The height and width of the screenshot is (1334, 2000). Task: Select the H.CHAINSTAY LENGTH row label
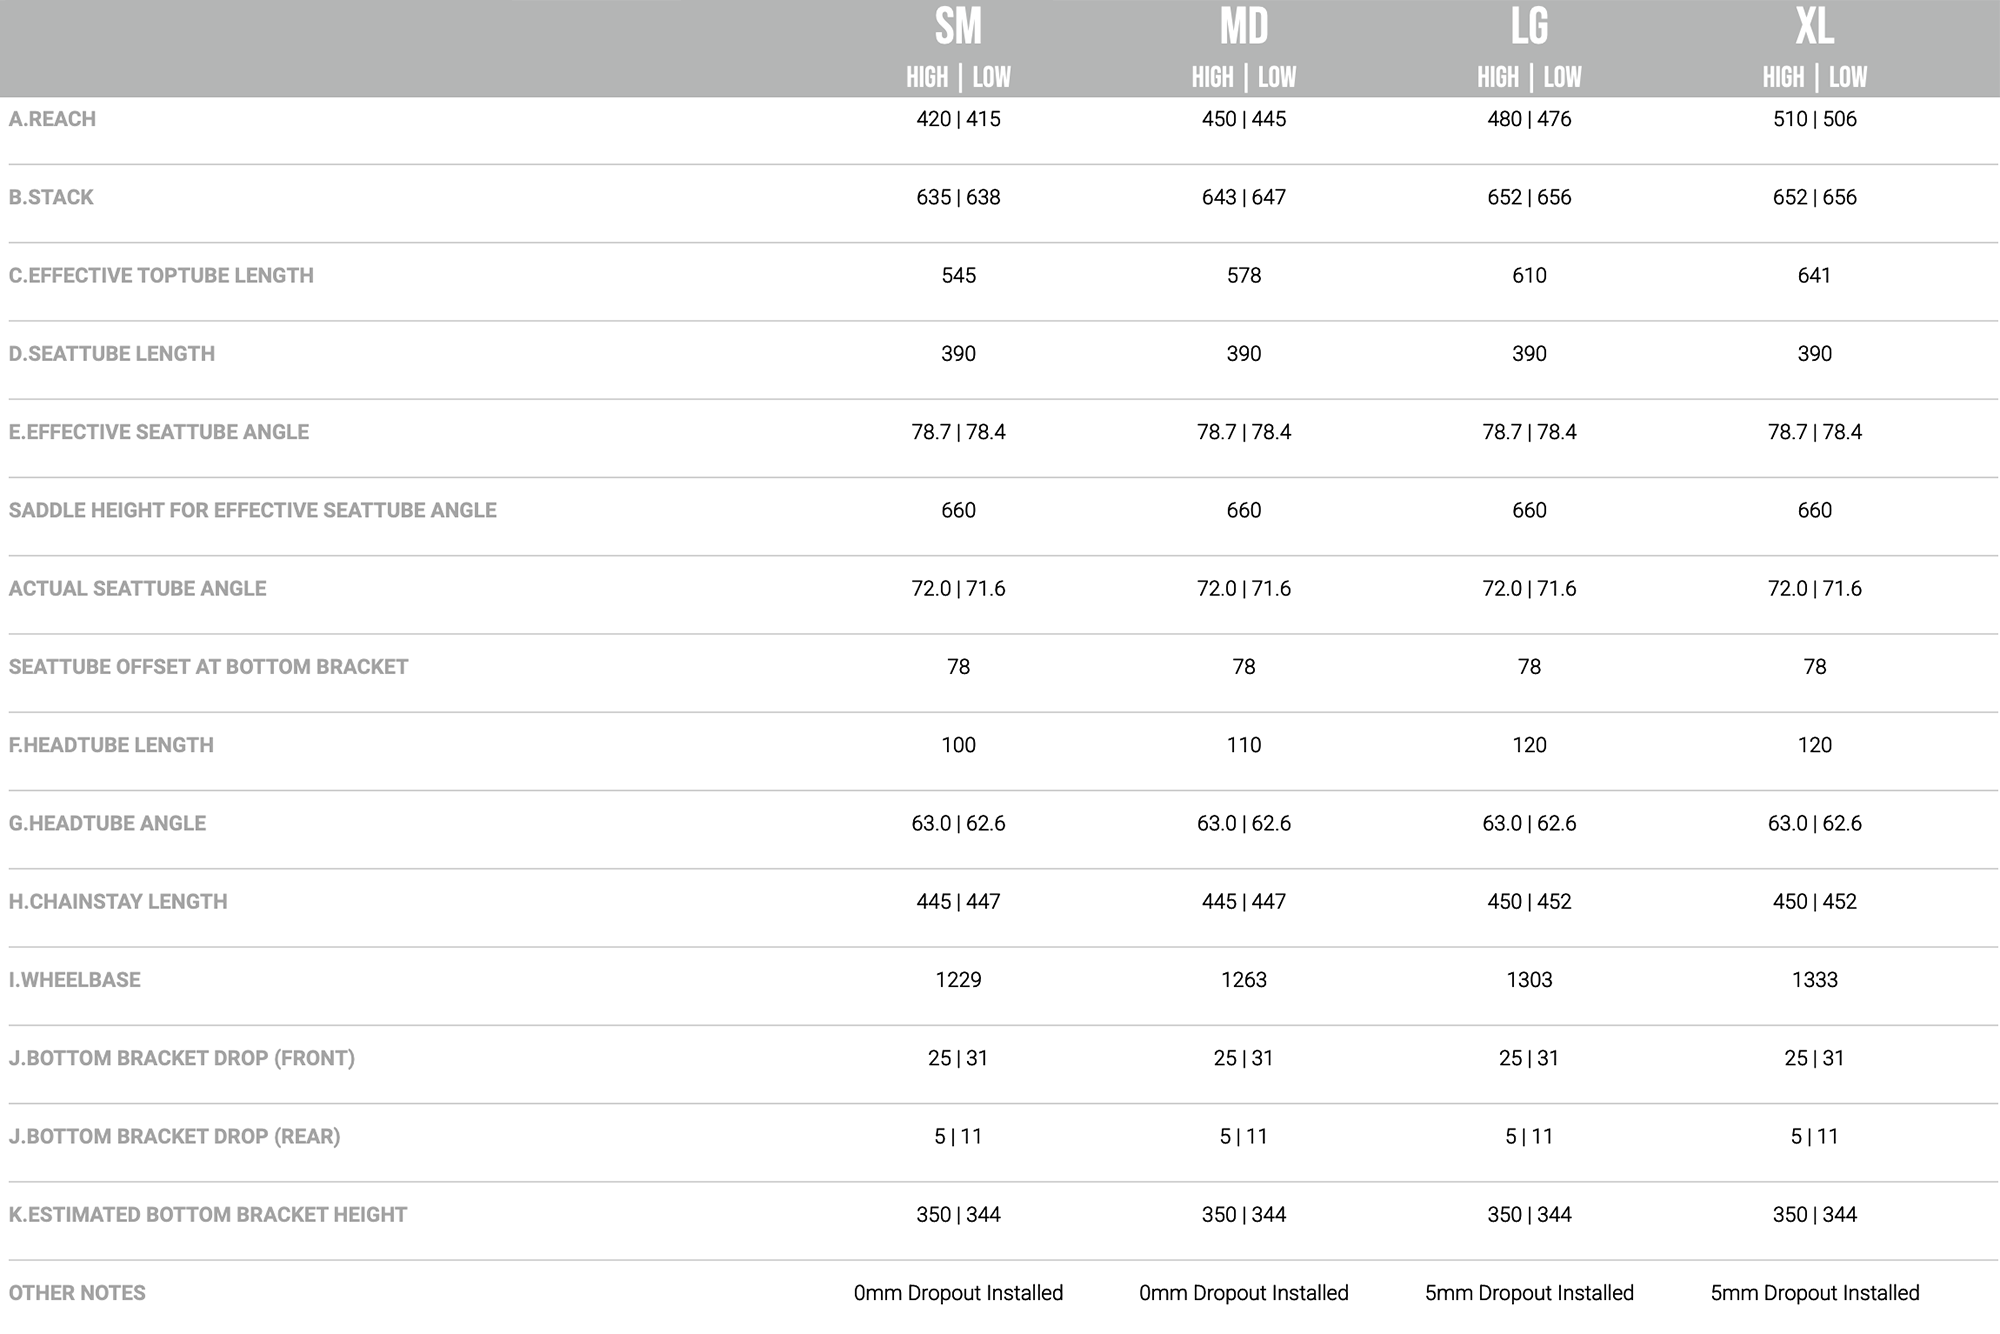tap(118, 901)
